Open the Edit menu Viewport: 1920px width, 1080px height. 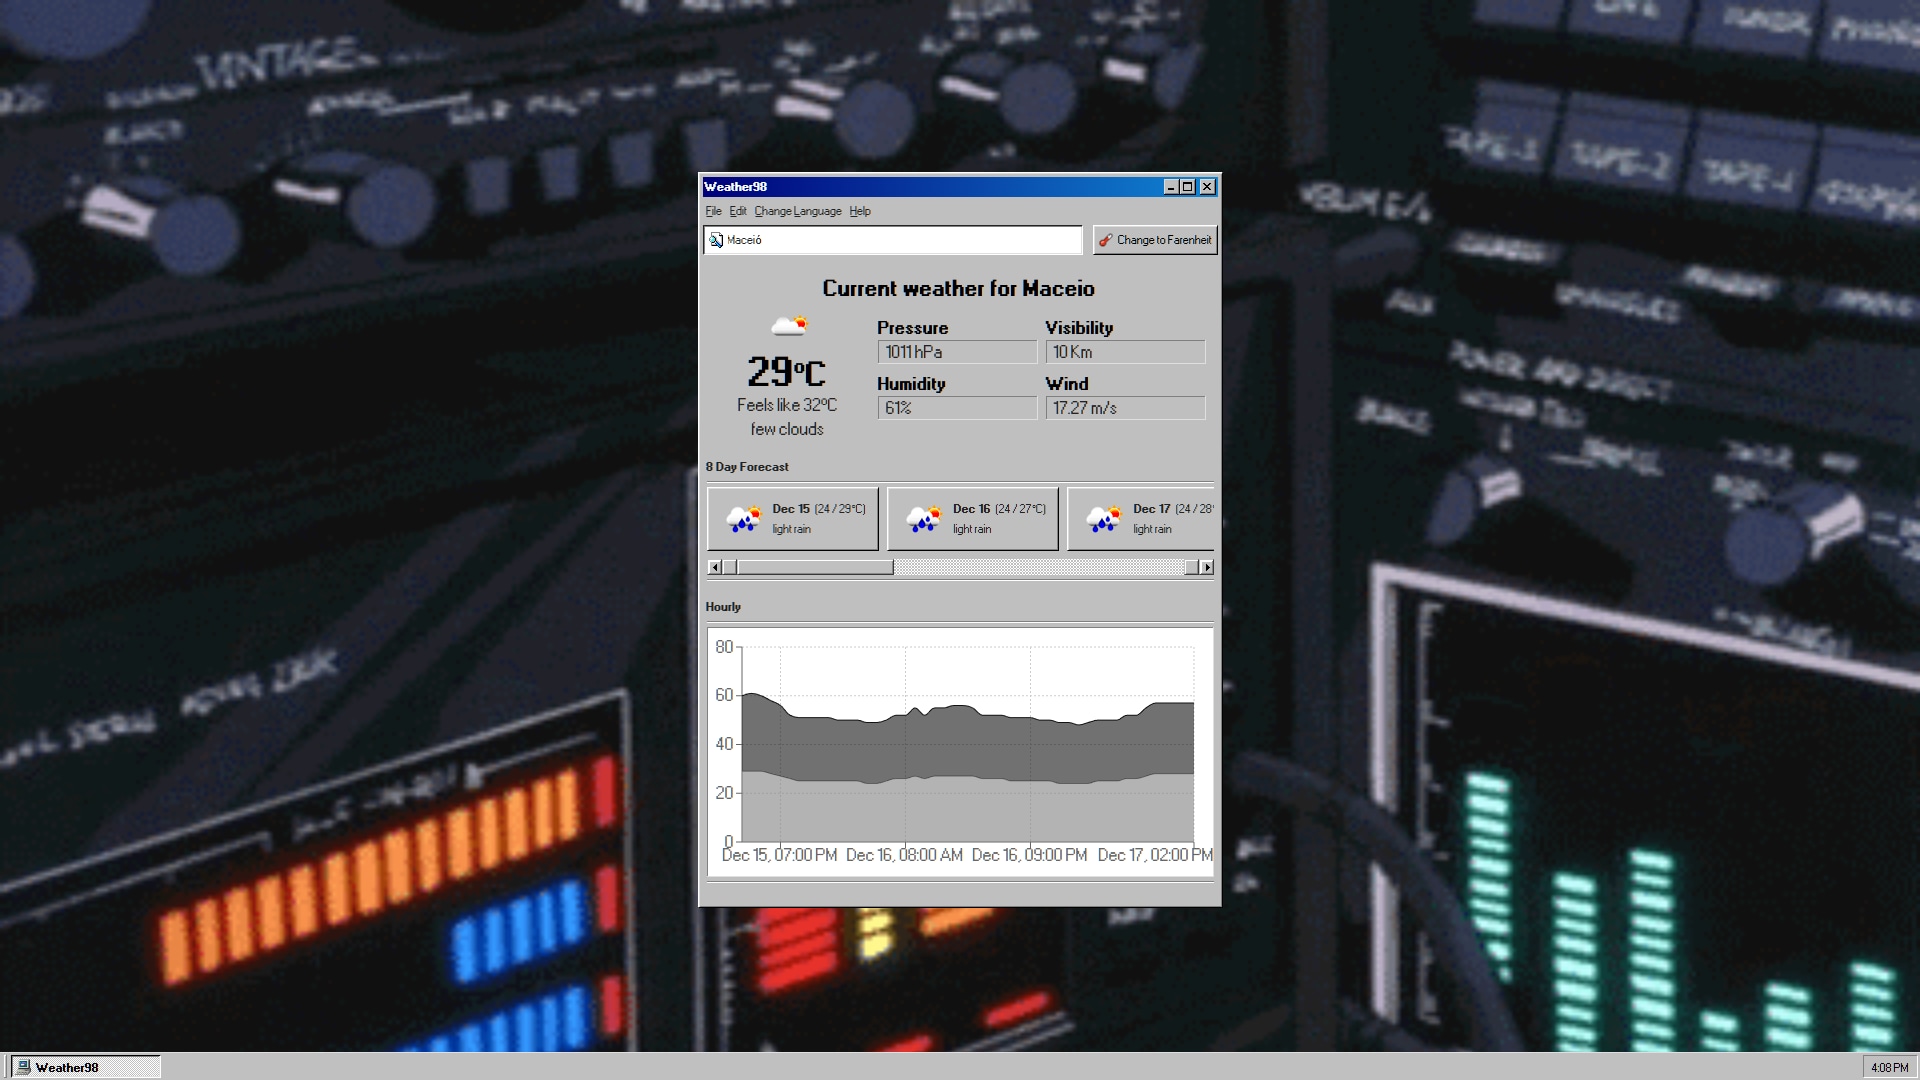click(x=737, y=211)
